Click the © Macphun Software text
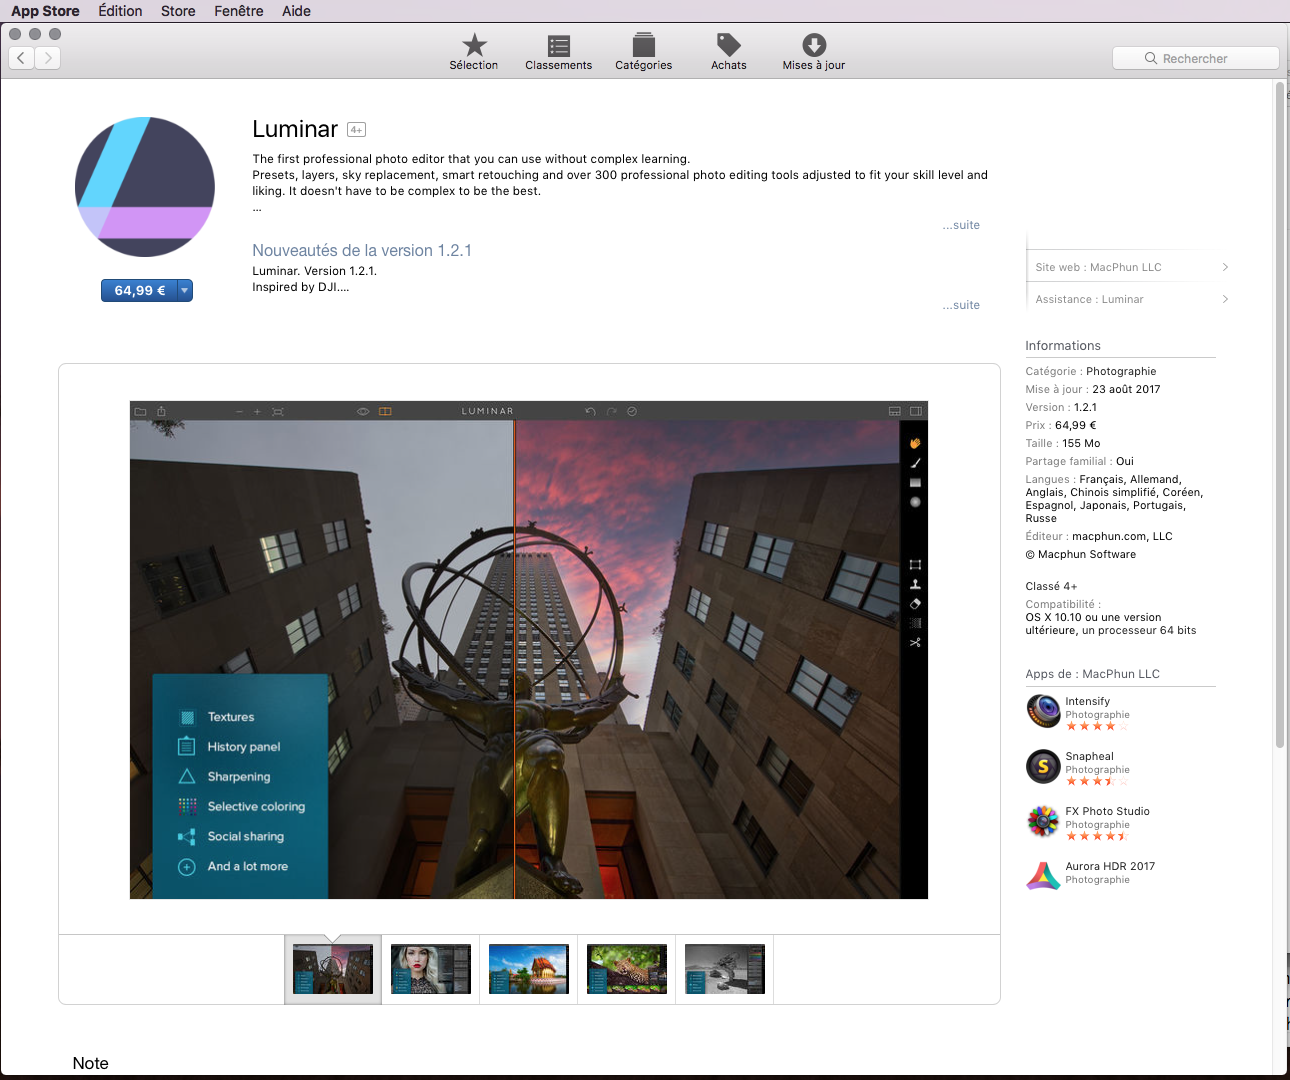 point(1081,554)
